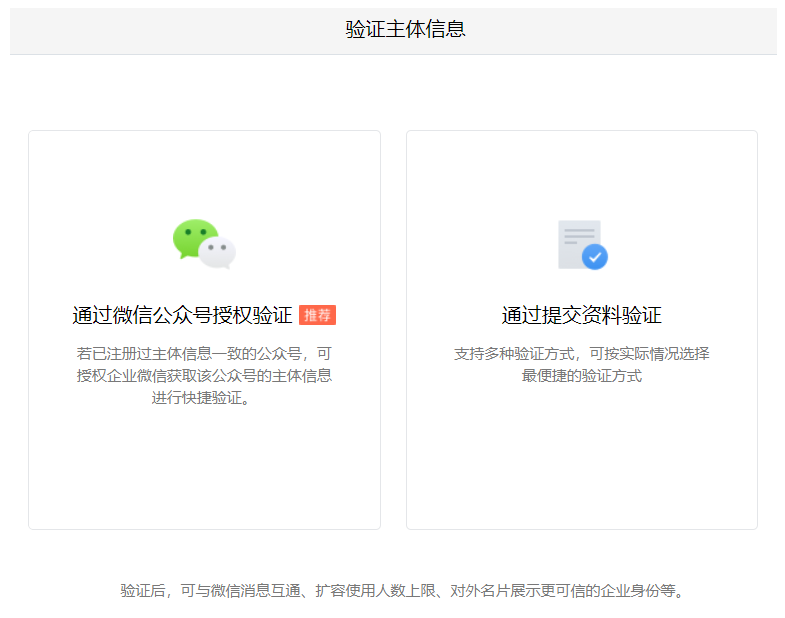Viewport: 785px width, 618px height.
Task: Select 通过微信公众号授权验证 heading
Action: pos(182,315)
